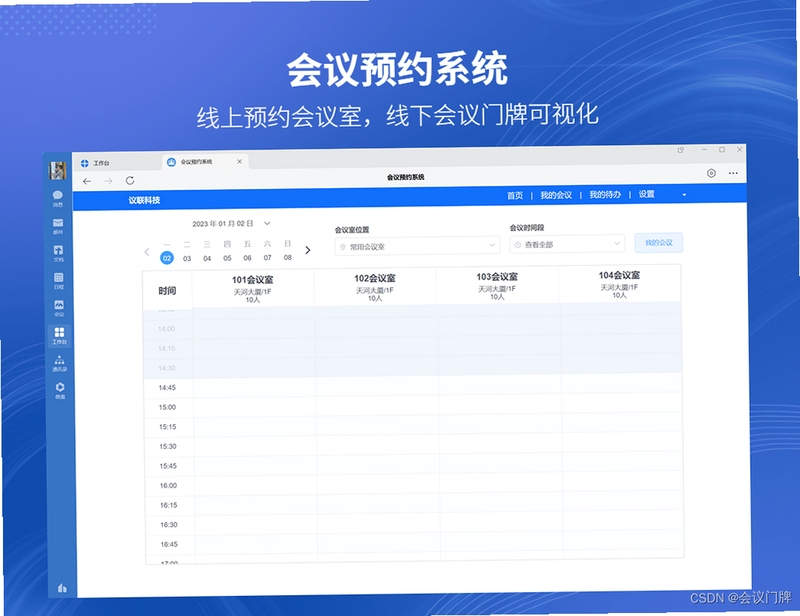Select the 工作台 workbench sidebar icon
Image resolution: width=800 pixels, height=616 pixels.
[59, 336]
